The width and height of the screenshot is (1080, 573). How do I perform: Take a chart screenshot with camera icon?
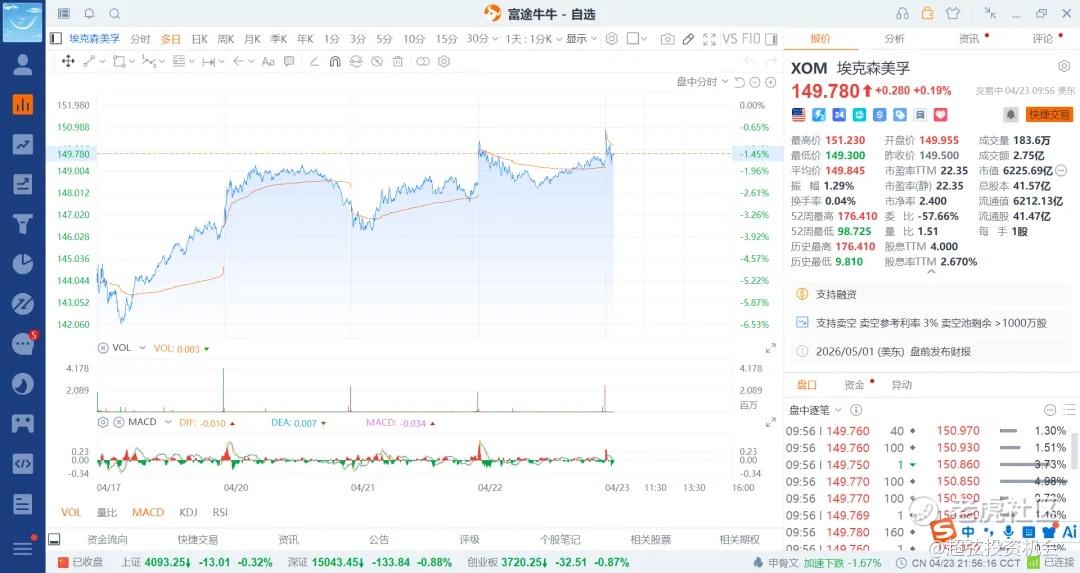pyautogui.click(x=667, y=39)
